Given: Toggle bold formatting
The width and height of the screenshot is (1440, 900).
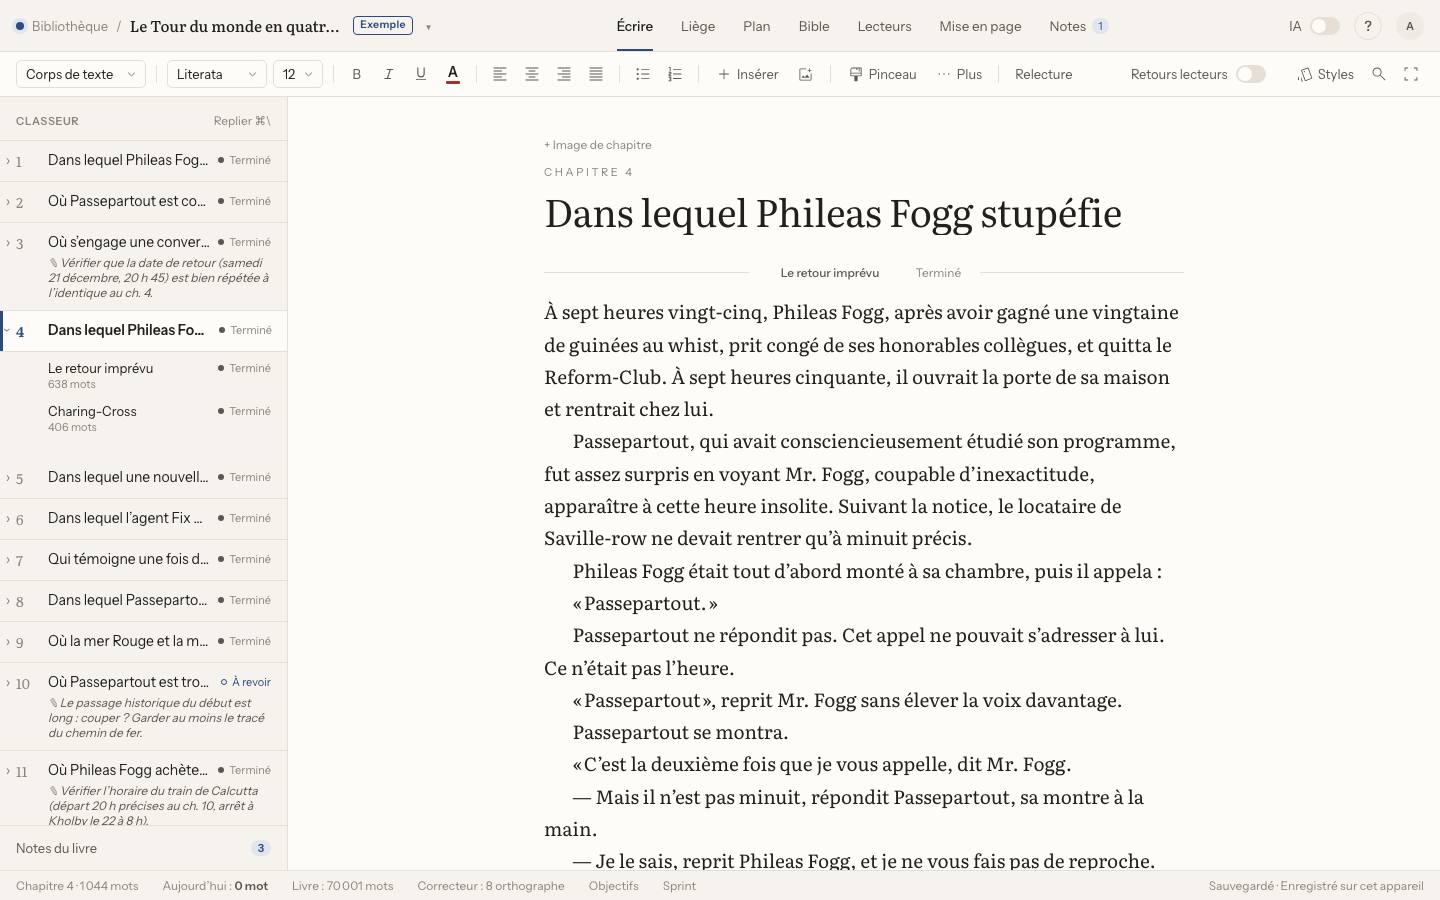Looking at the screenshot, I should [357, 74].
